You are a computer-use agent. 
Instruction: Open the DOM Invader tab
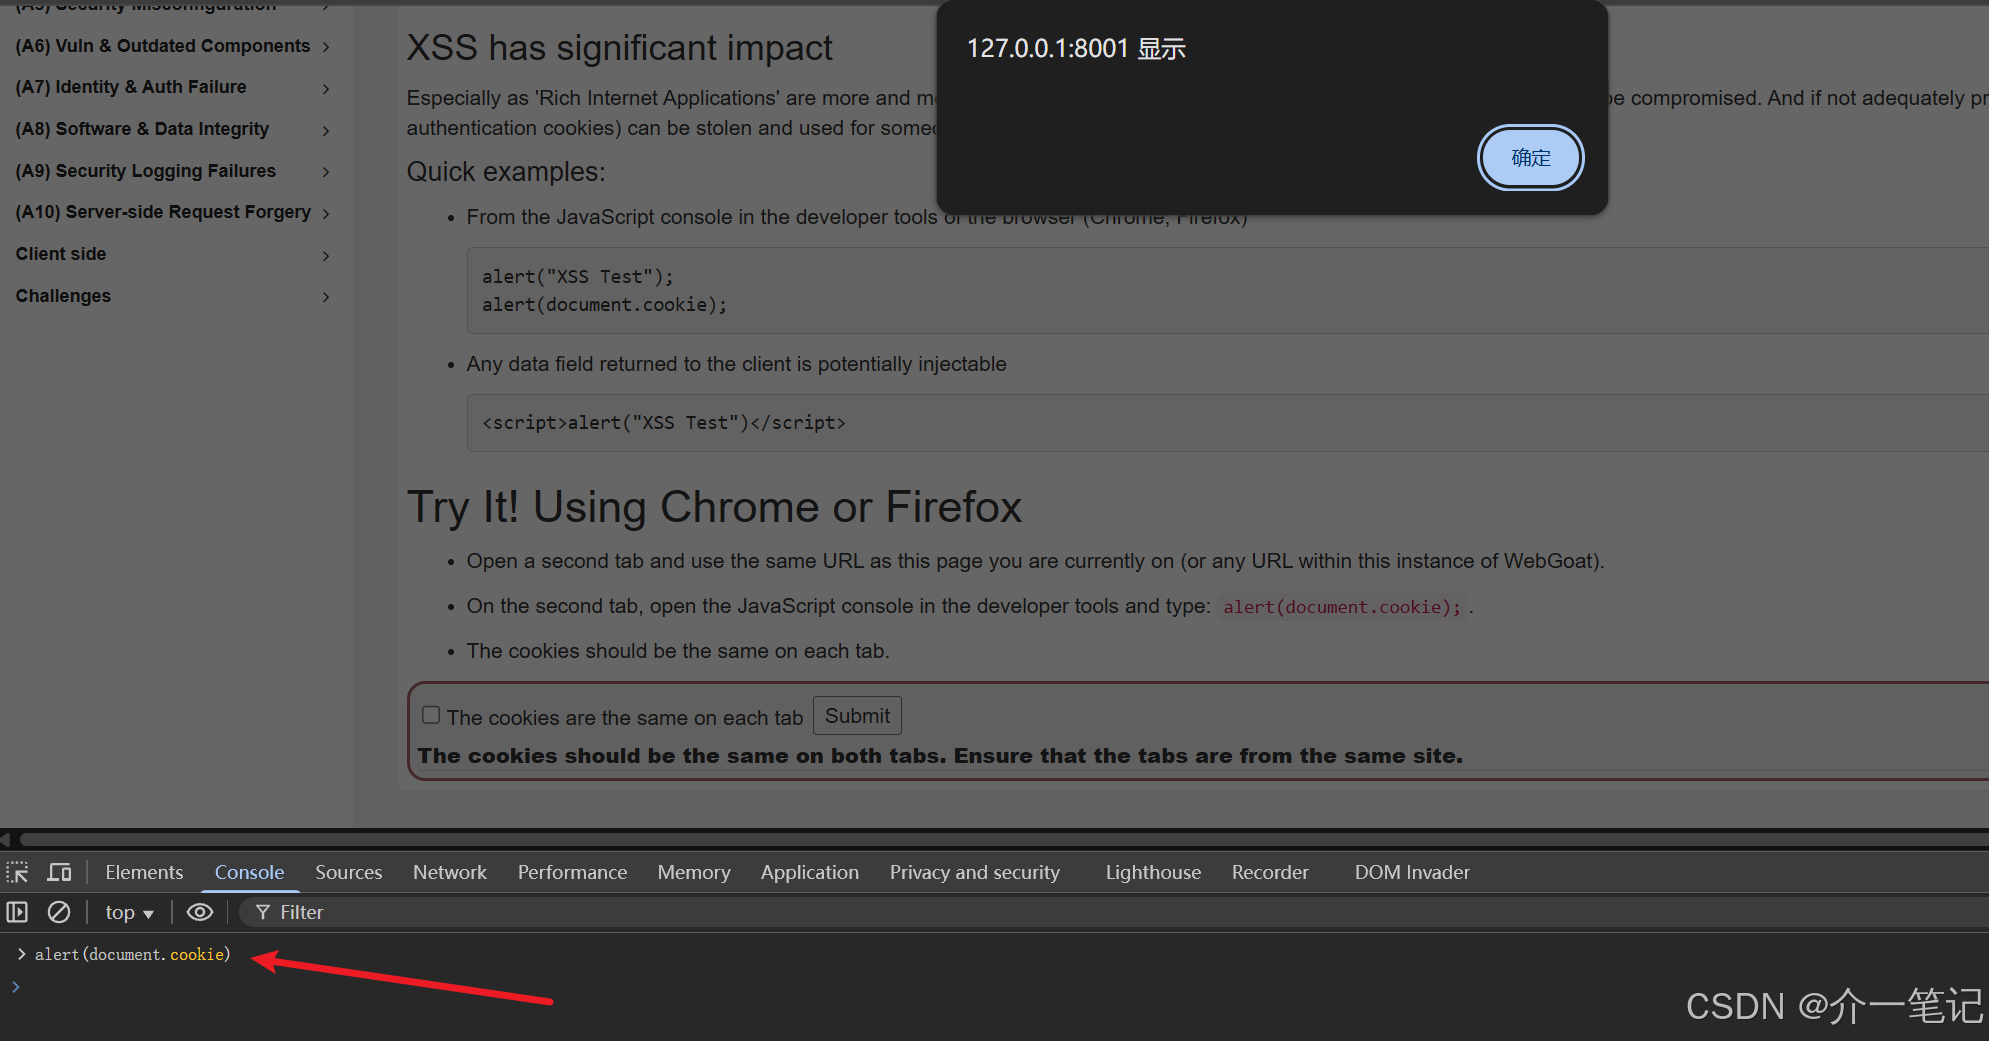click(x=1412, y=872)
